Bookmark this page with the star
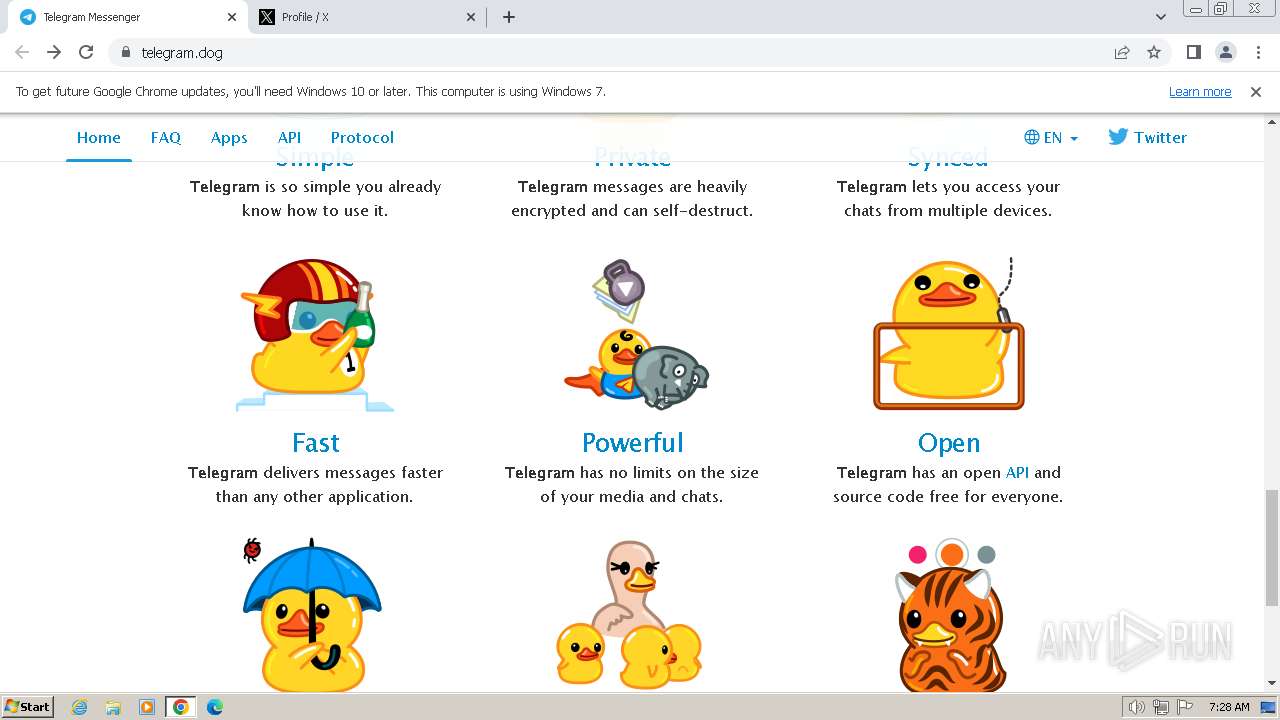 1154,52
